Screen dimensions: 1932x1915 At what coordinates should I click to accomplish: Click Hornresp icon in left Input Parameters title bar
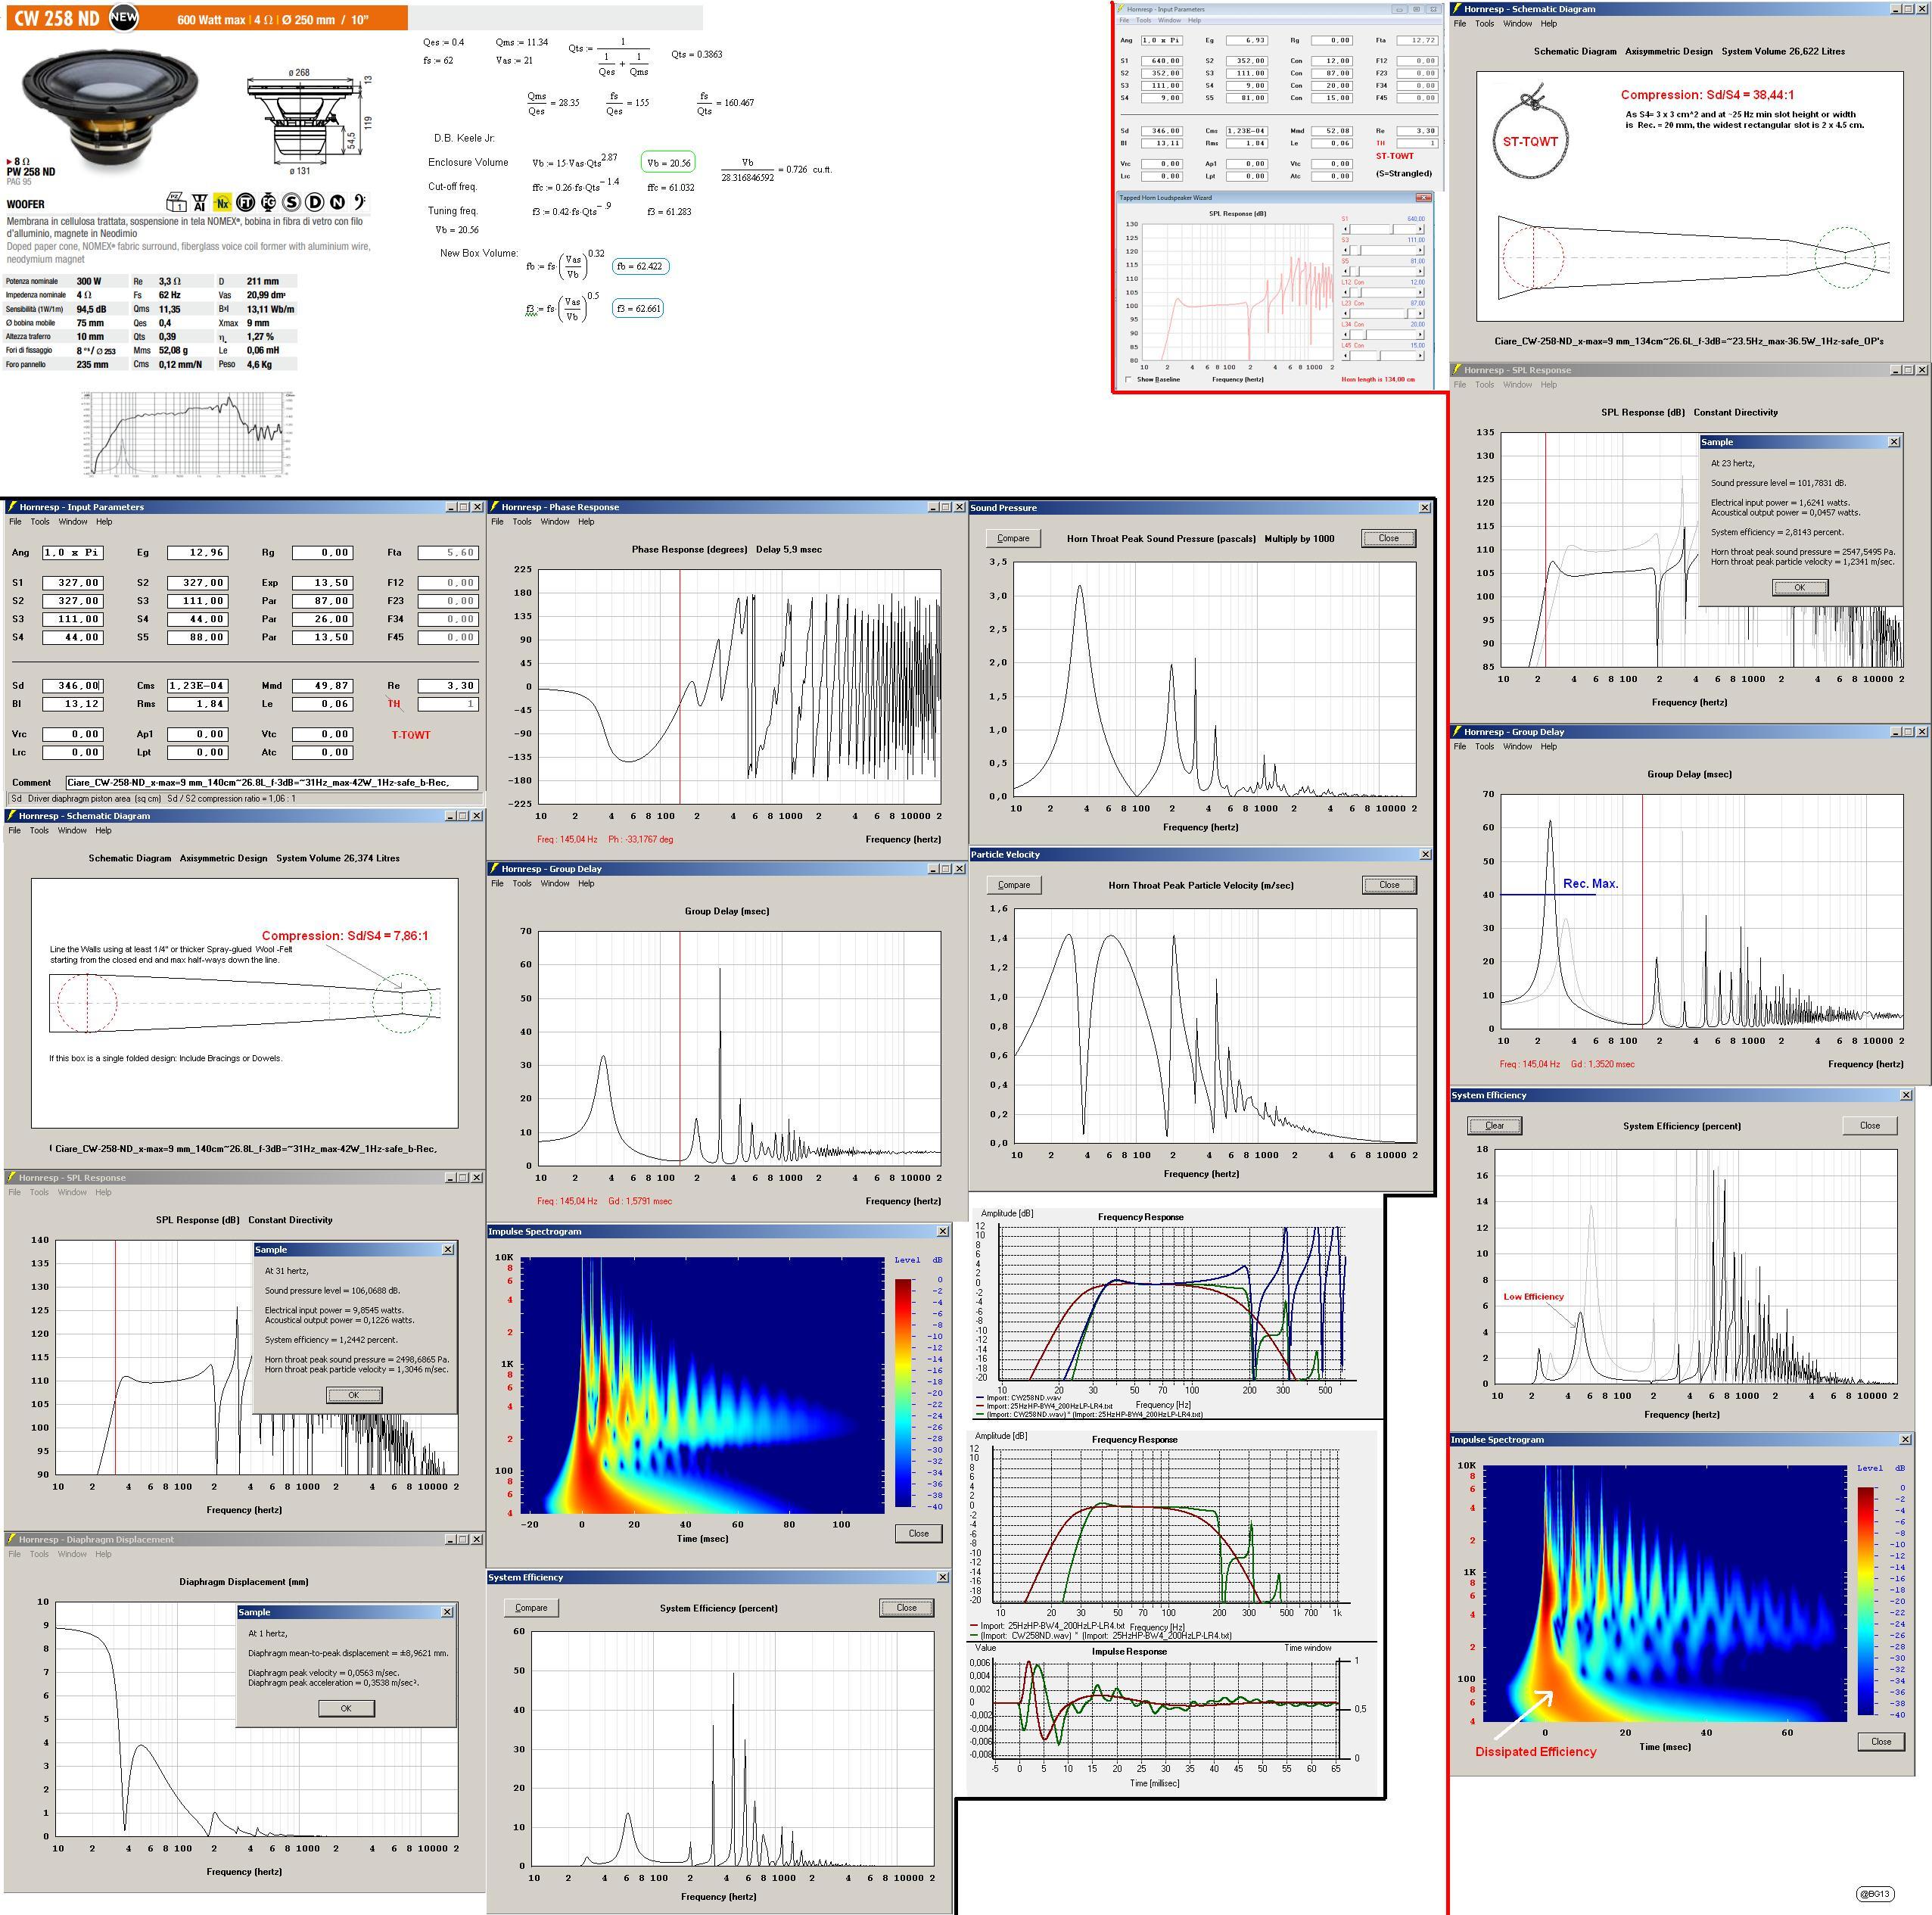click(x=11, y=507)
